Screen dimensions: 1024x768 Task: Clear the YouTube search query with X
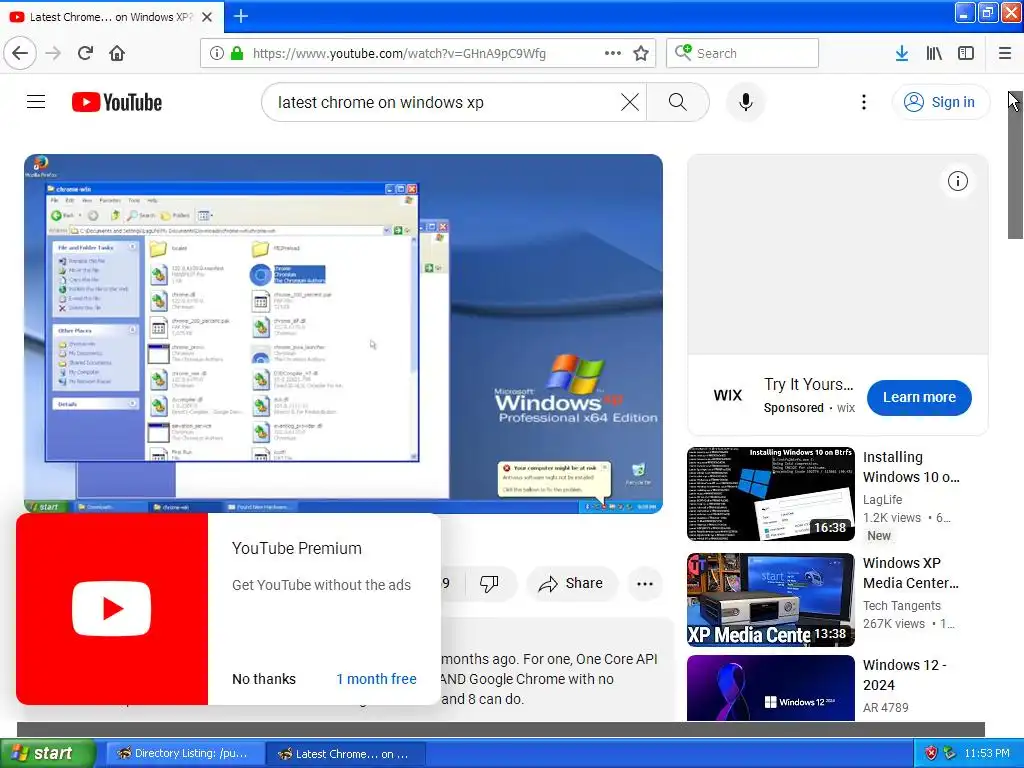pyautogui.click(x=630, y=102)
